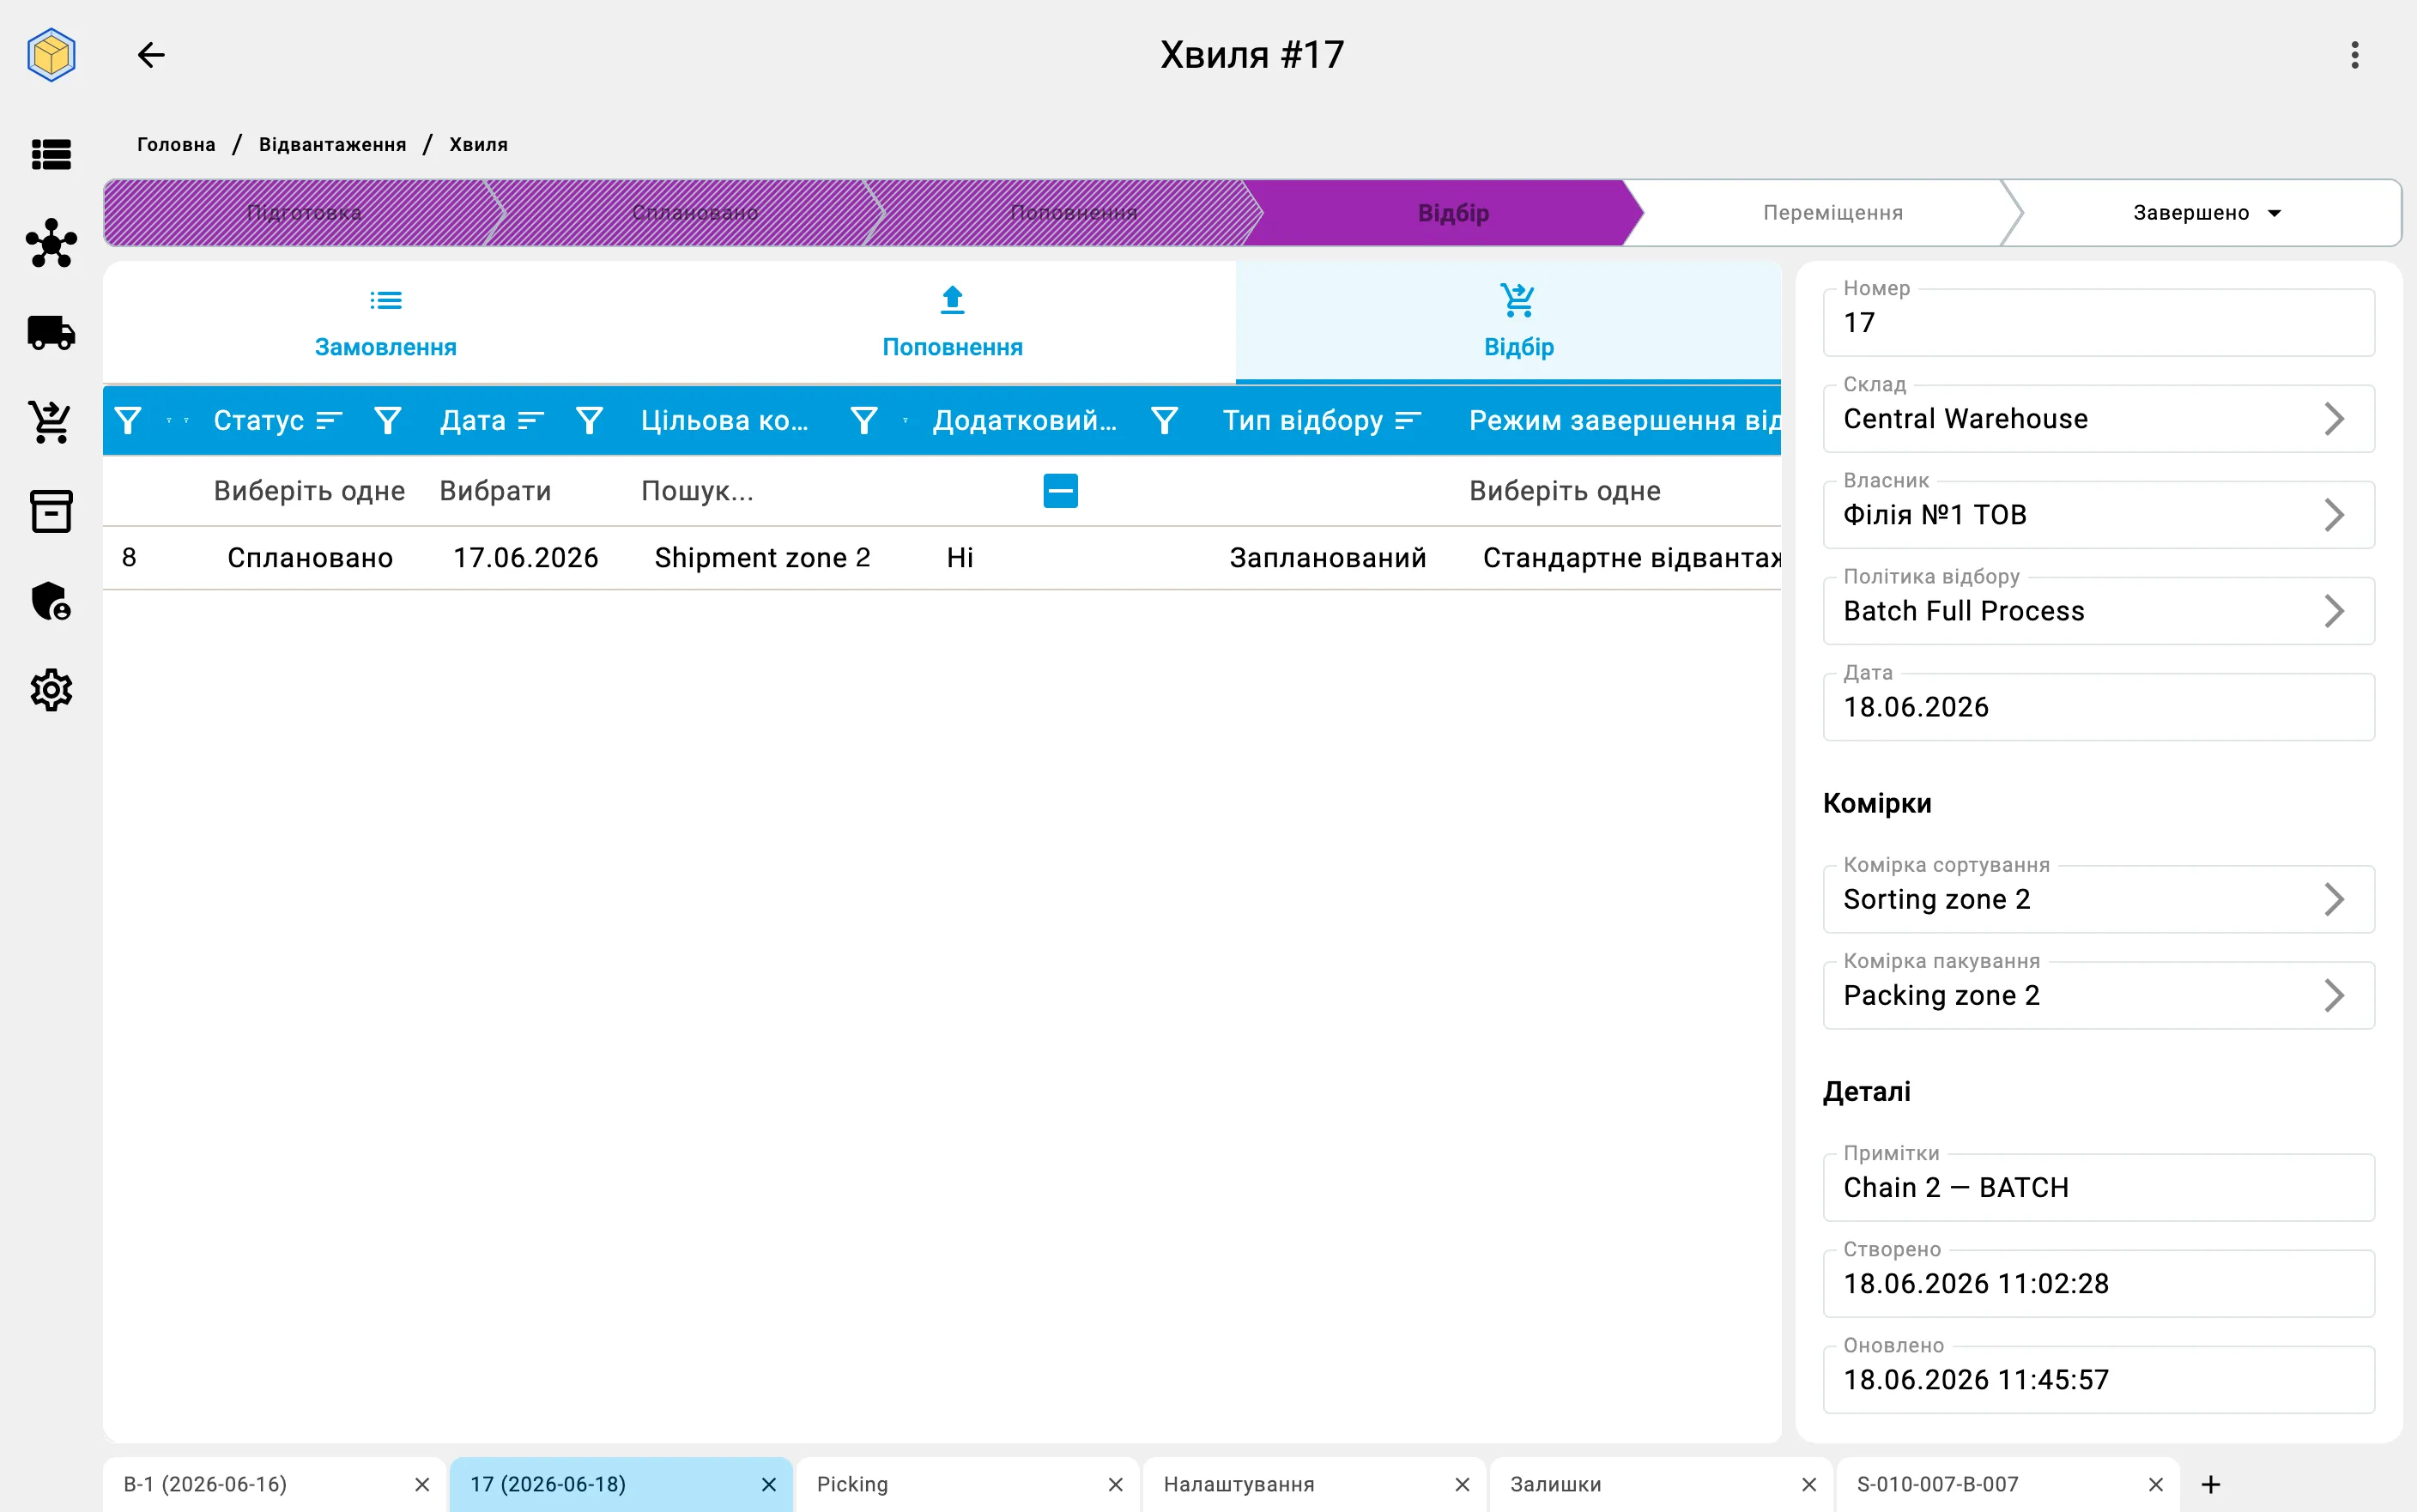This screenshot has width=2417, height=1512.
Task: Open the network hub sidebar icon
Action: 51,243
